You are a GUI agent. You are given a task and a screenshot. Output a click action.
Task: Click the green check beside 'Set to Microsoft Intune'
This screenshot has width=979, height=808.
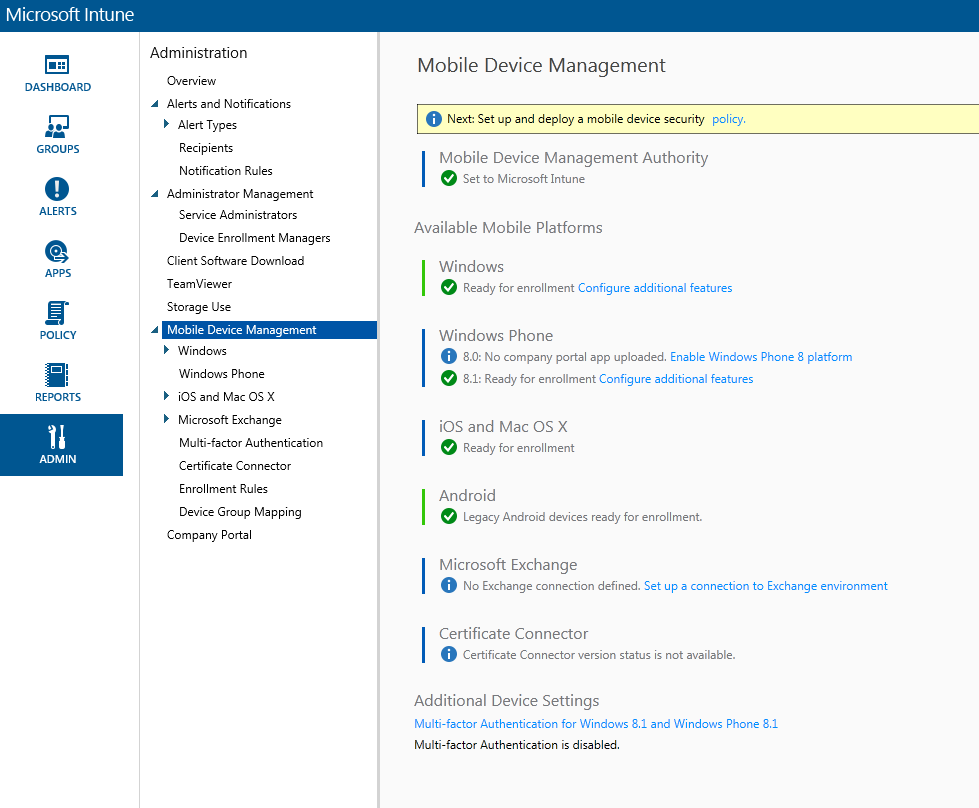point(449,179)
